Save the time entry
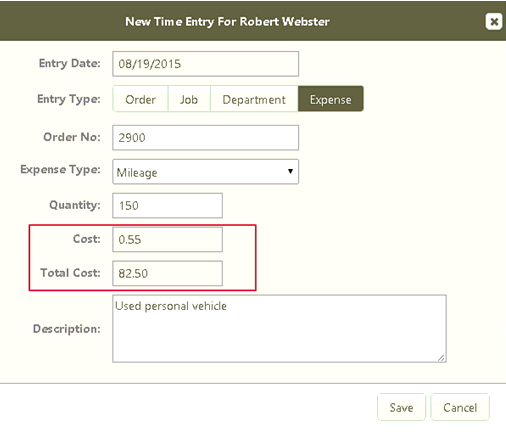Viewport: 506px width, 432px height. click(x=401, y=407)
